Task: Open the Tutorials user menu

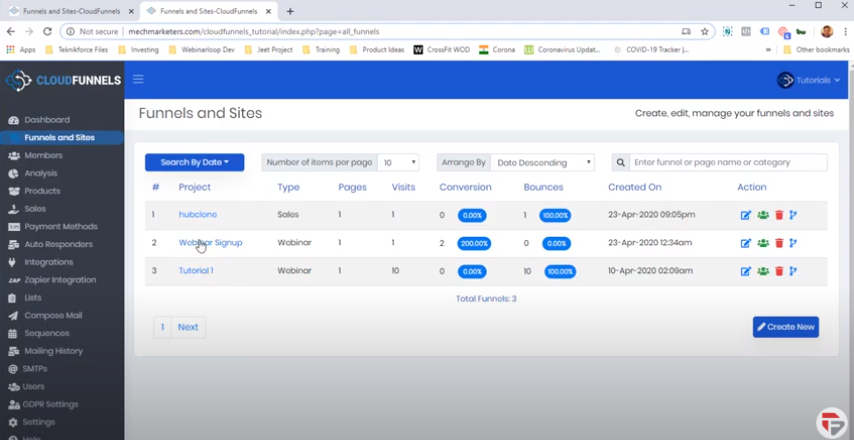Action: 809,80
